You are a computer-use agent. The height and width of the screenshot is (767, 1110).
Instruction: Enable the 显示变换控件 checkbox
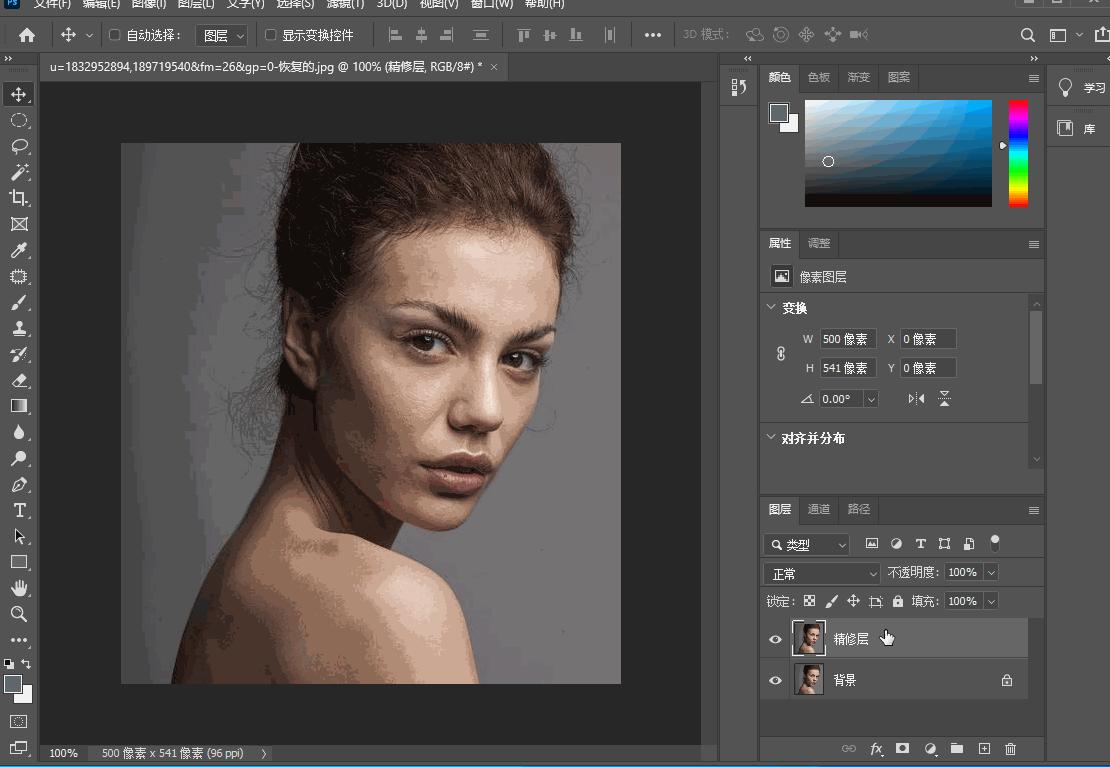[270, 35]
